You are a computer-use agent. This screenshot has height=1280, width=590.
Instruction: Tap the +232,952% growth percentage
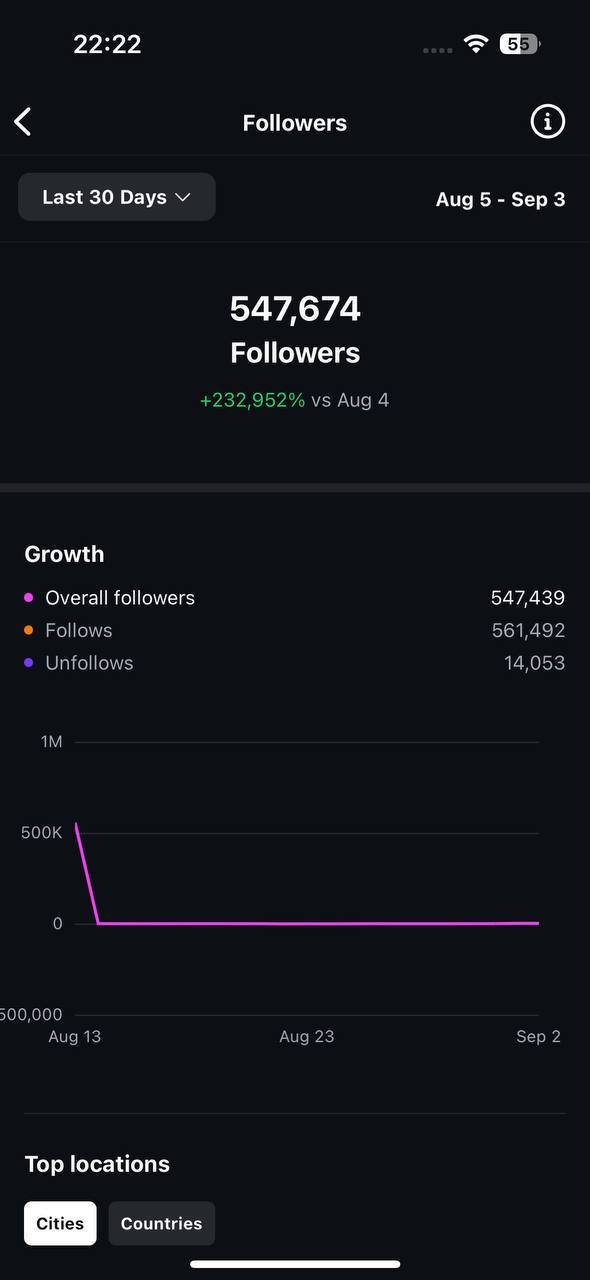tap(252, 400)
